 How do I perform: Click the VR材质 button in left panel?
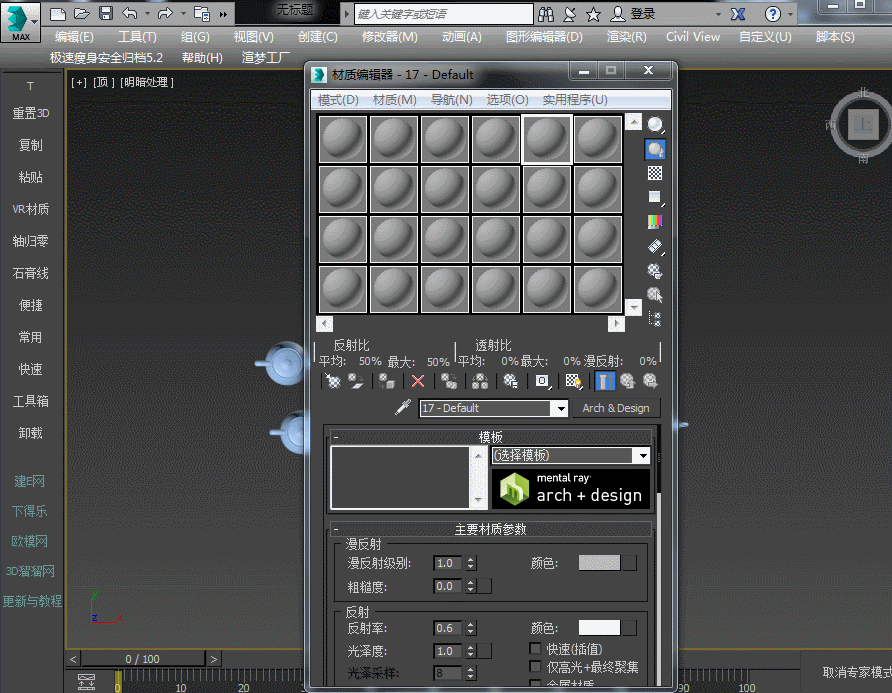coord(30,209)
